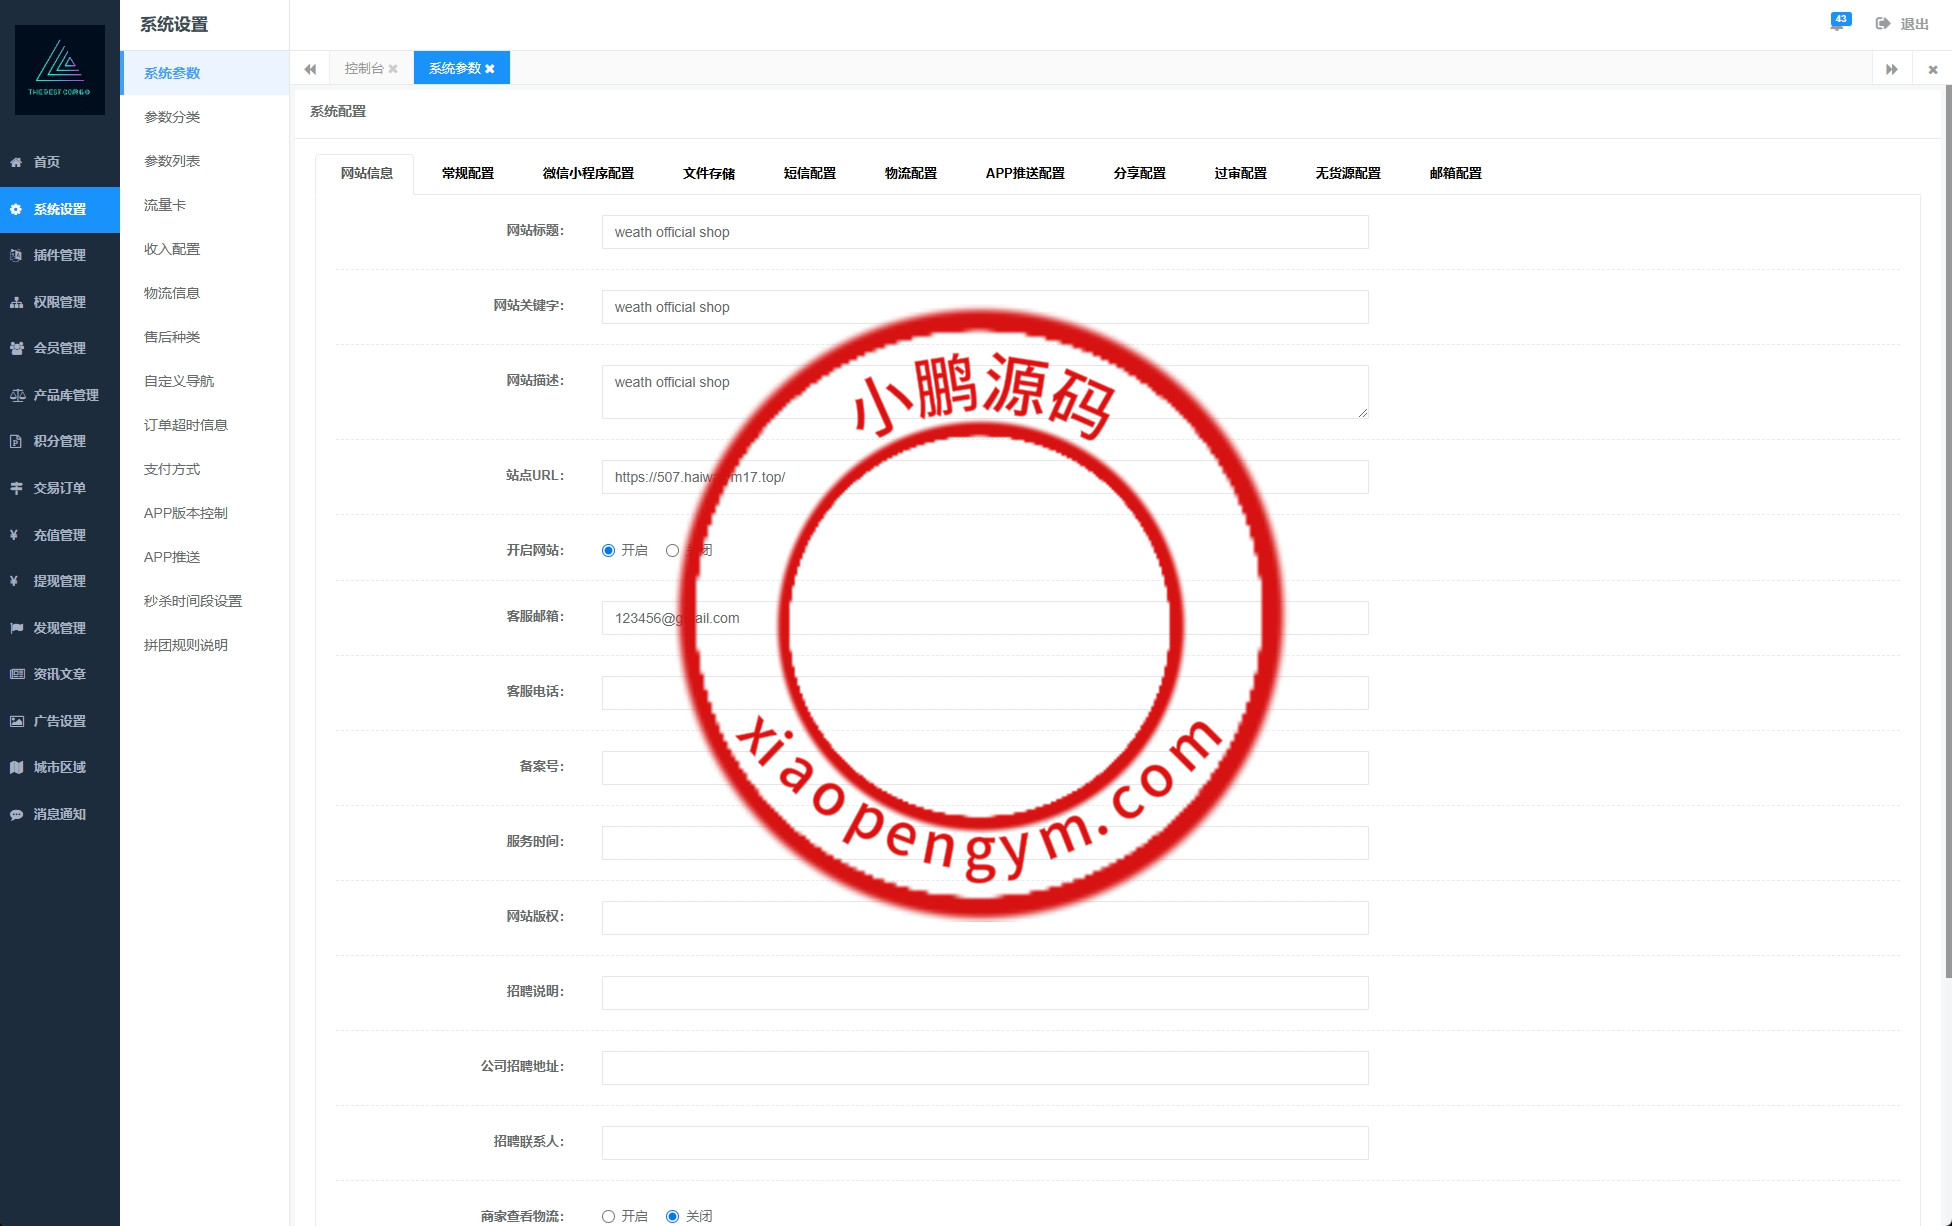Switch to 微信小程序配置 tab
Image resolution: width=1952 pixels, height=1226 pixels.
[x=588, y=173]
